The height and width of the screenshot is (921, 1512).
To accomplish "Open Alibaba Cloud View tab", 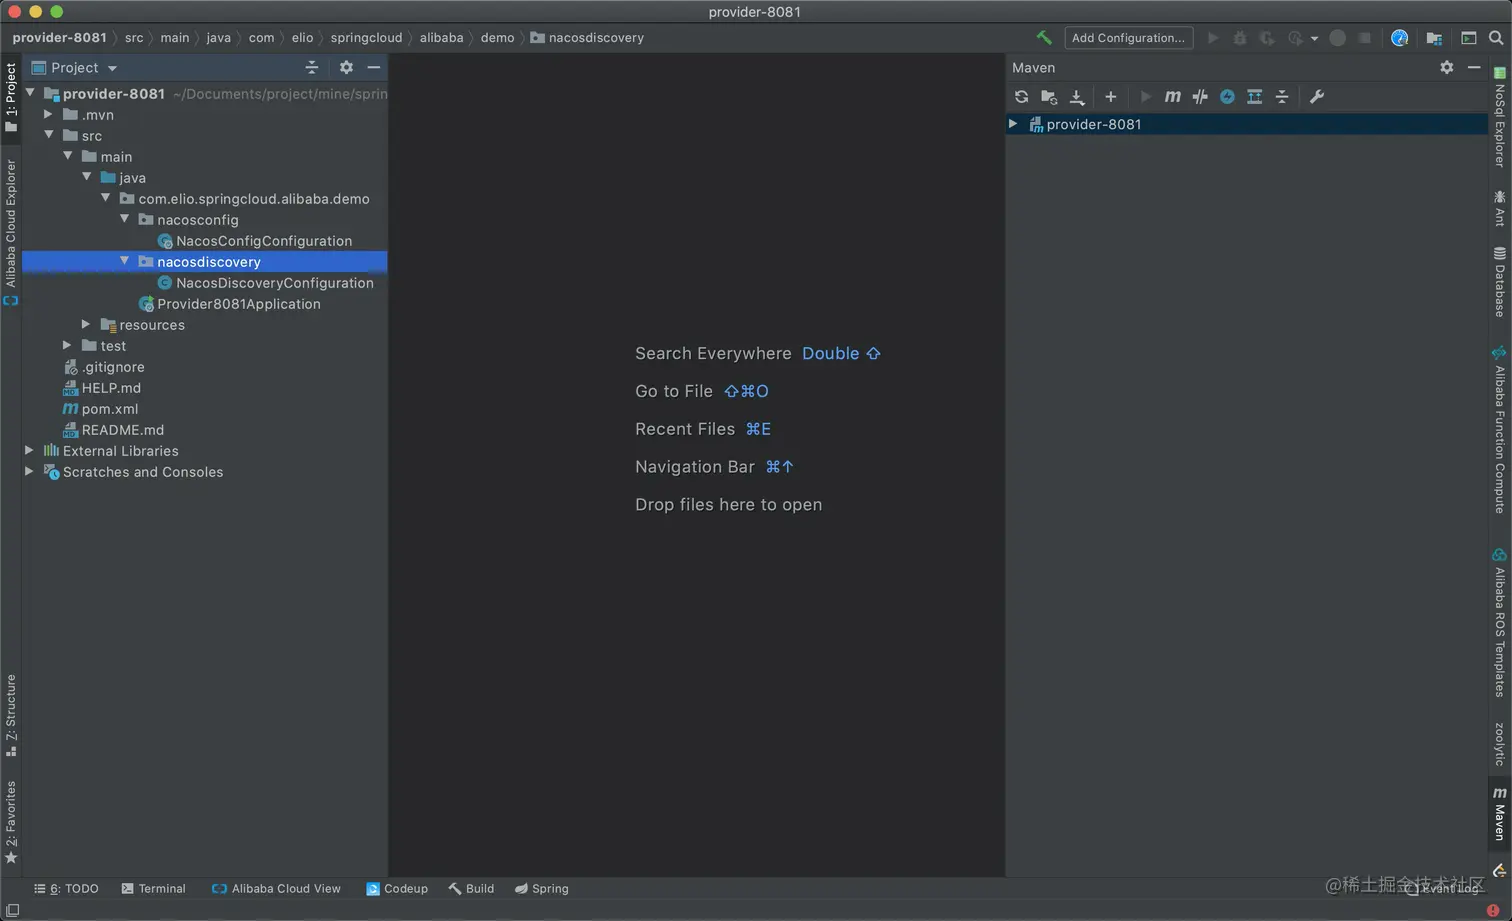I will click(276, 888).
